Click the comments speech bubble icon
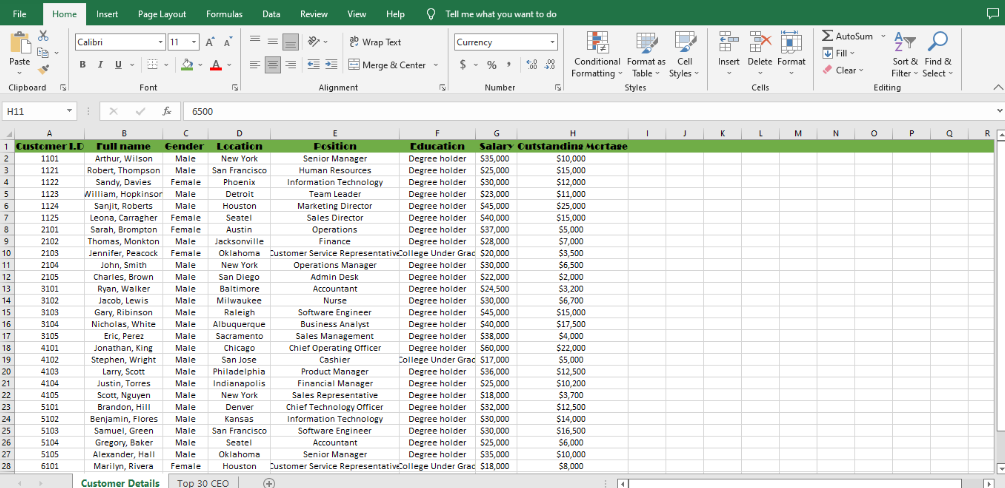The height and width of the screenshot is (488, 1005). pos(992,13)
